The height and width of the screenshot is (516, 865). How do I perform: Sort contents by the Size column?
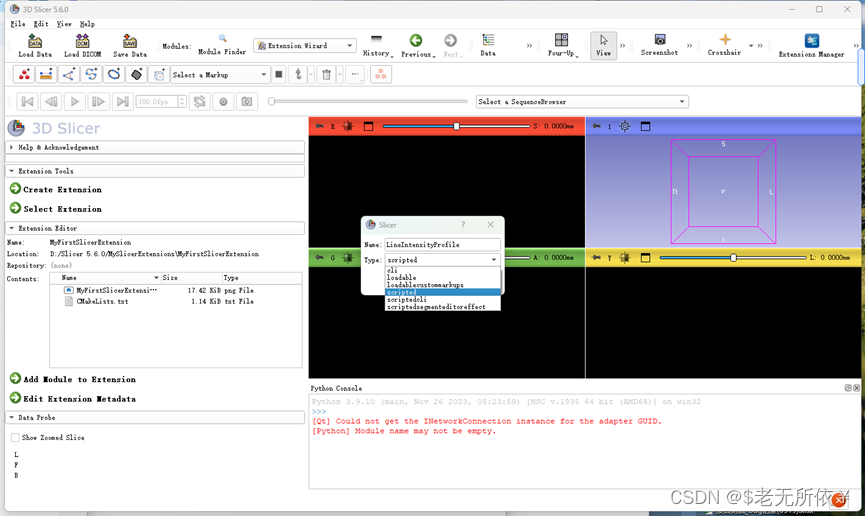pyautogui.click(x=190, y=278)
